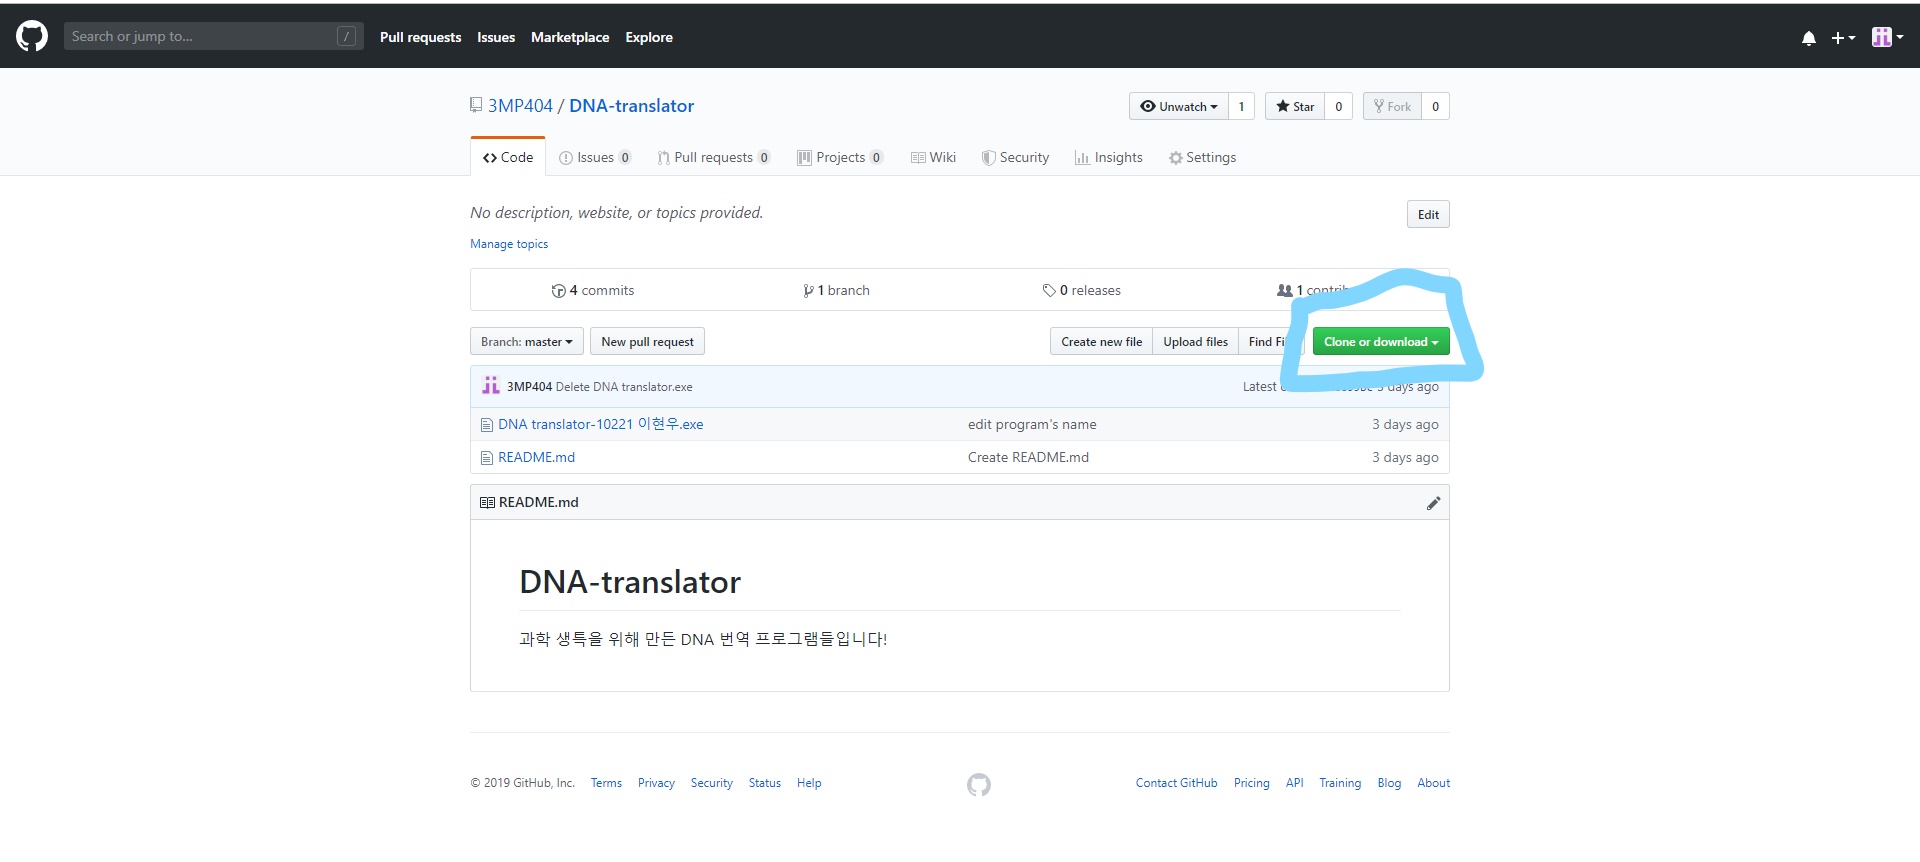Image resolution: width=1920 pixels, height=862 pixels.
Task: Open the Settings tab
Action: point(1202,157)
